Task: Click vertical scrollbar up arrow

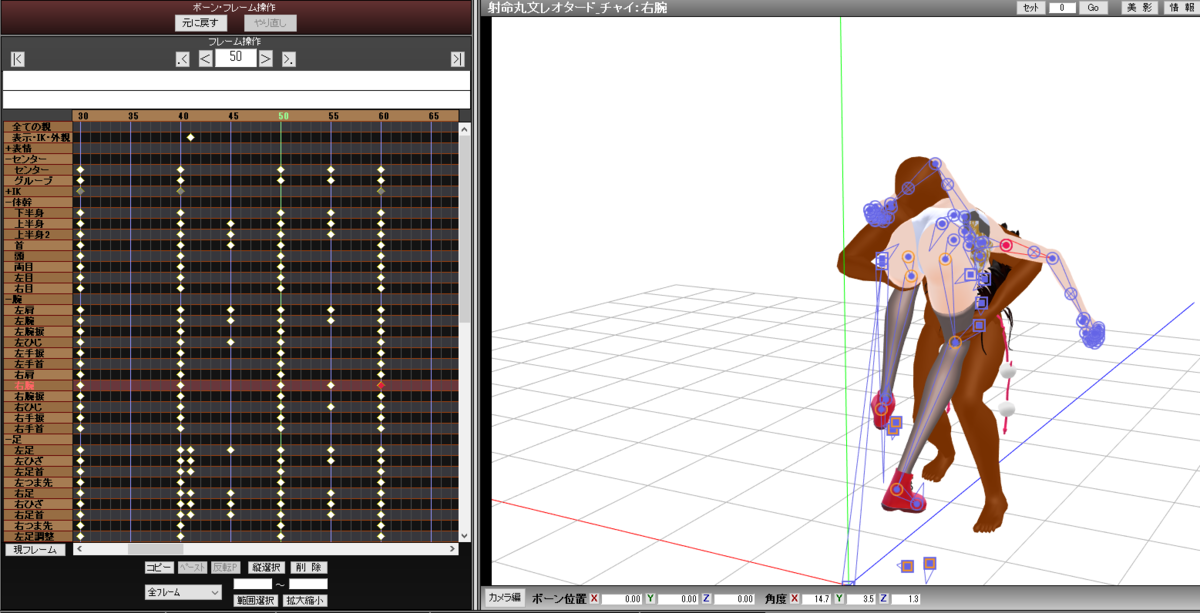Action: pos(464,128)
